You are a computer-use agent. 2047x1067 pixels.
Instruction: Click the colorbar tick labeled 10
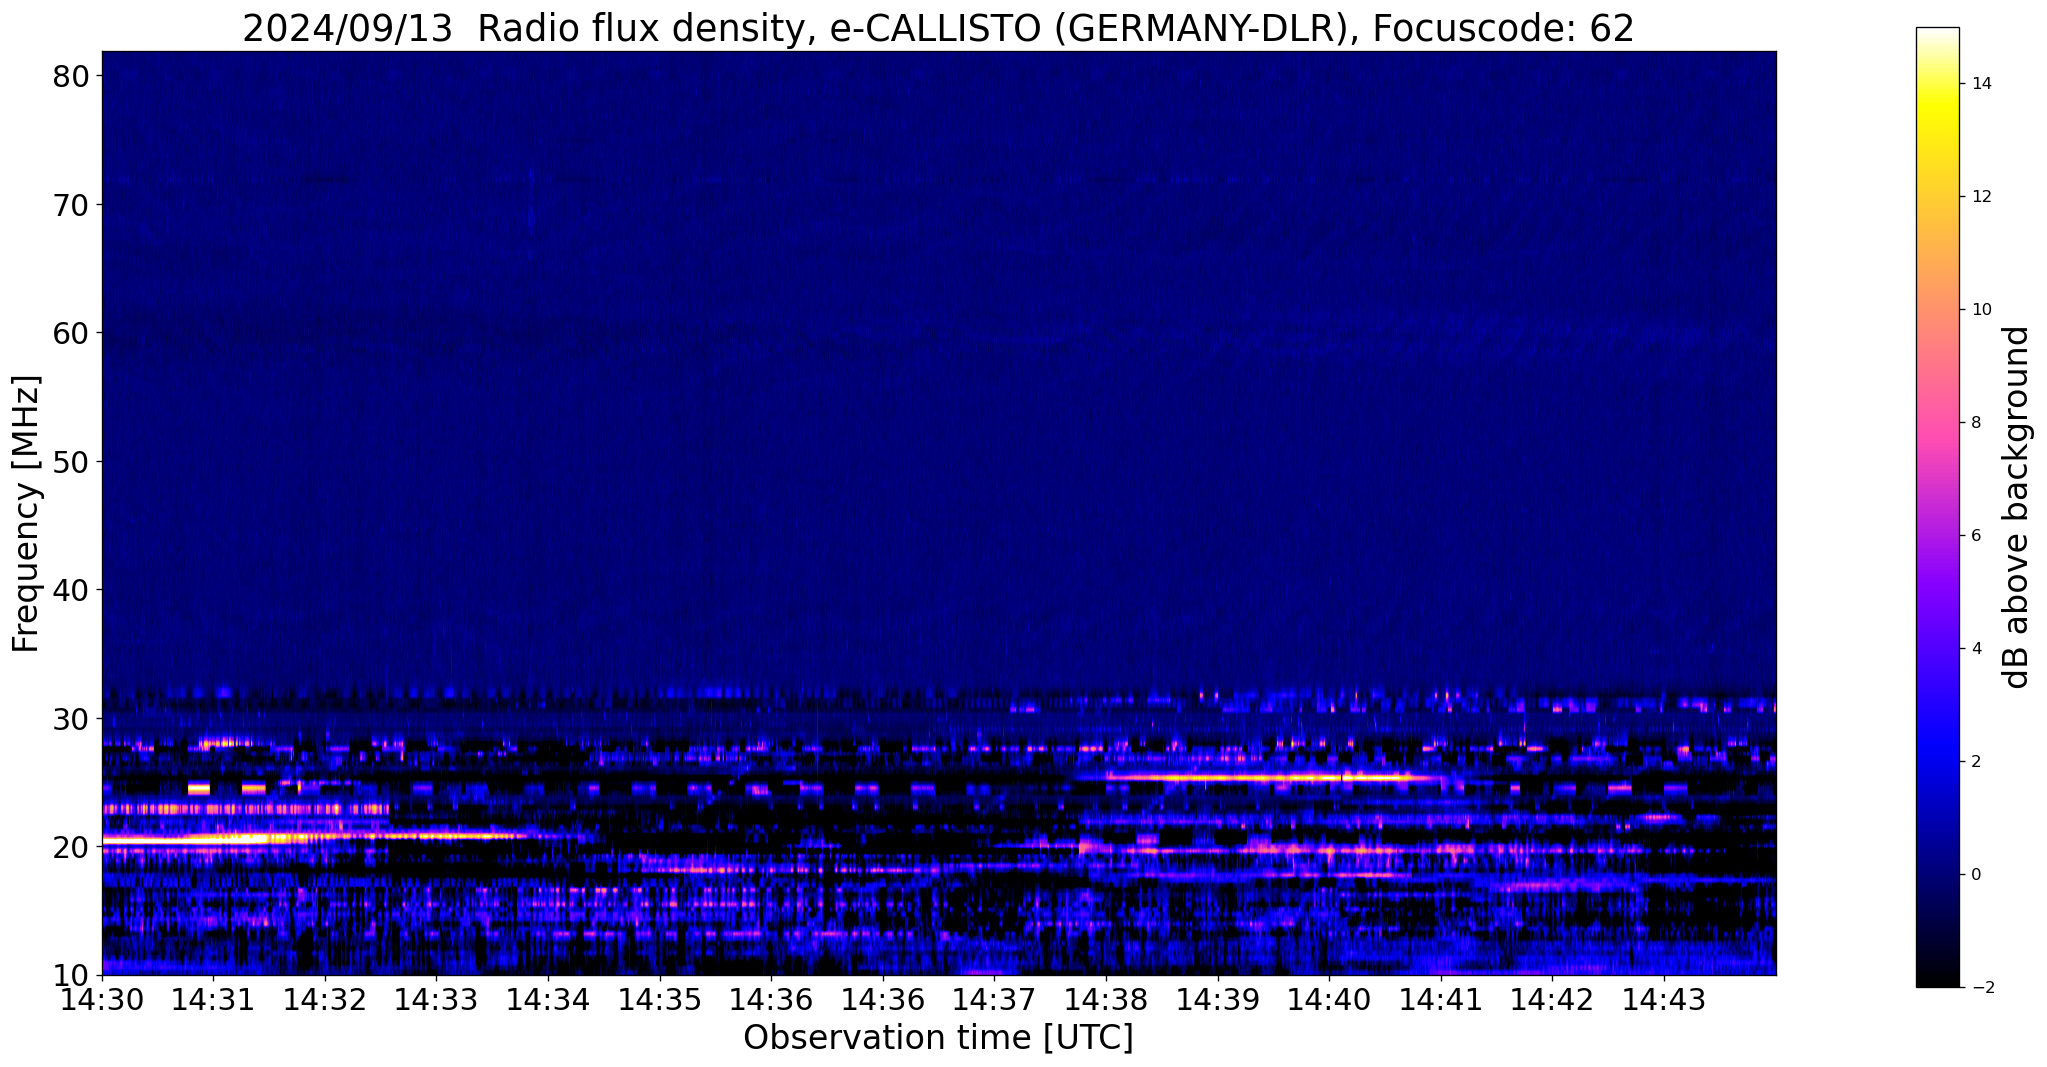[x=1979, y=310]
